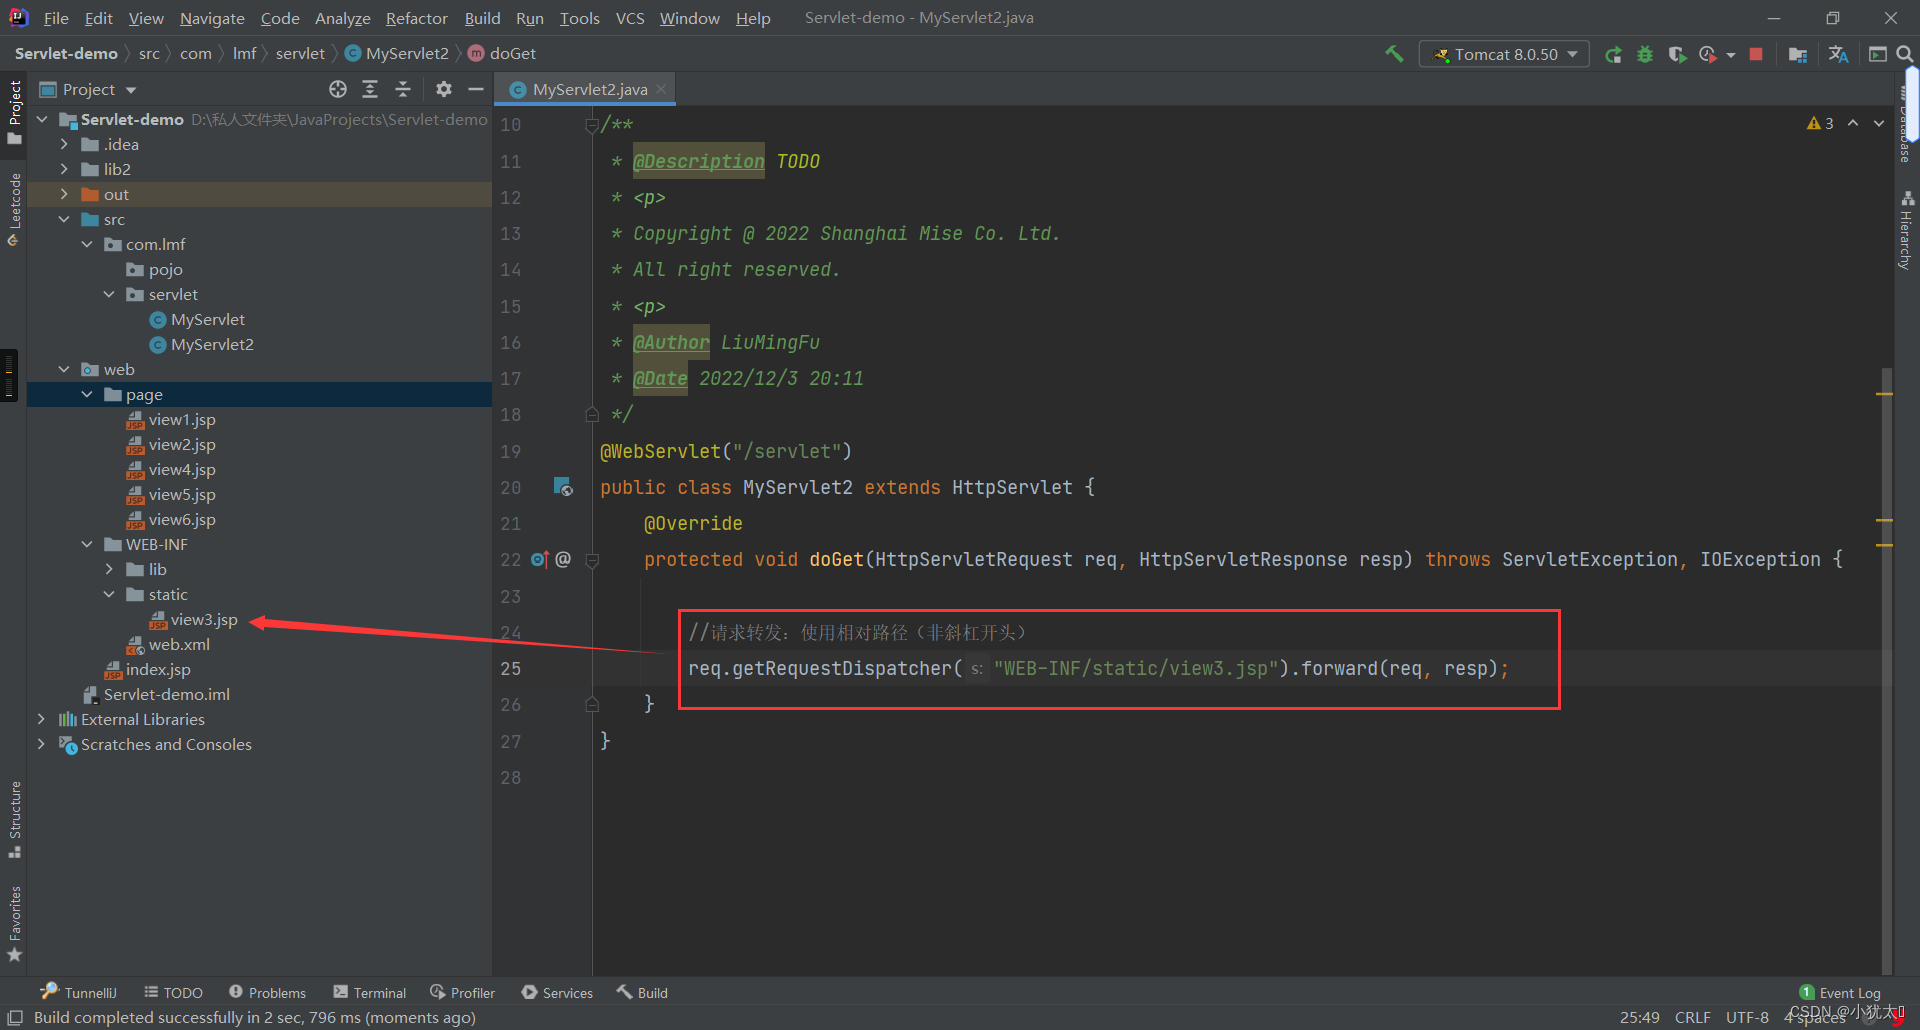Click the editor vertical scrollbar
This screenshot has width=1920, height=1030.
1886,670
